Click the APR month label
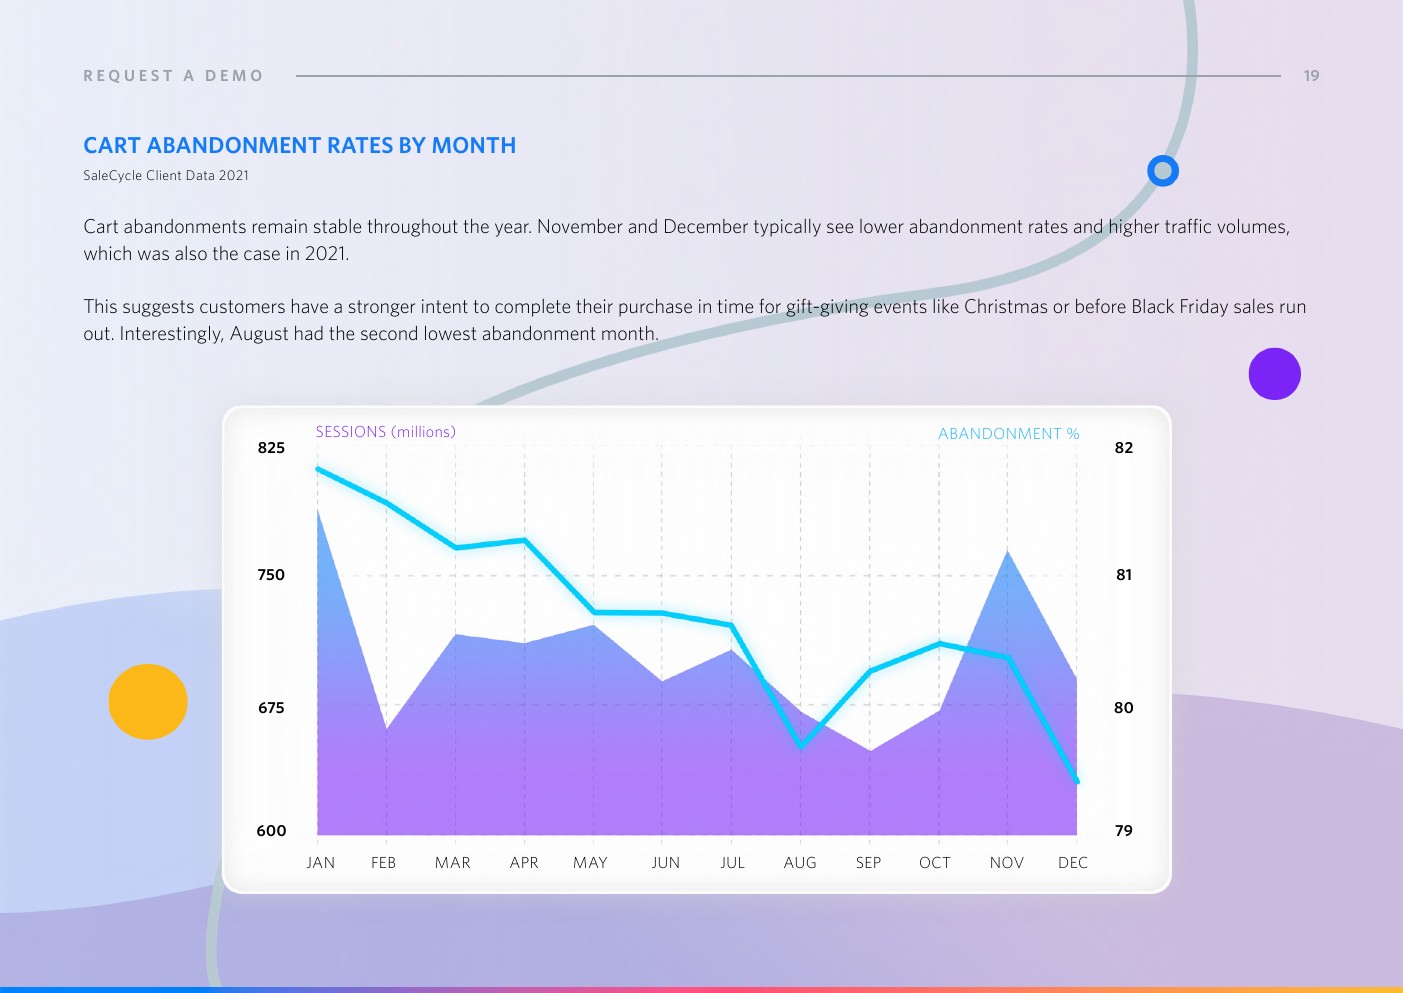The height and width of the screenshot is (993, 1403). [524, 863]
